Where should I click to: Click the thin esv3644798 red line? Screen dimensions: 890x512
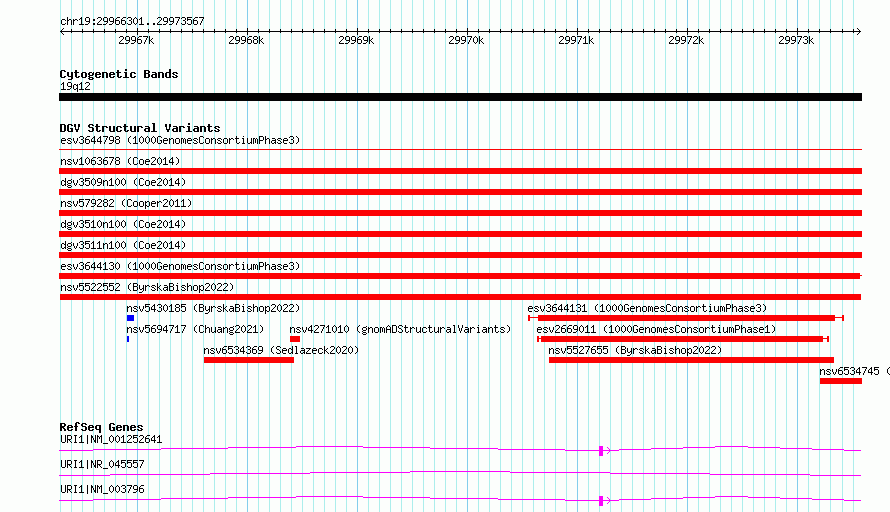pos(460,150)
